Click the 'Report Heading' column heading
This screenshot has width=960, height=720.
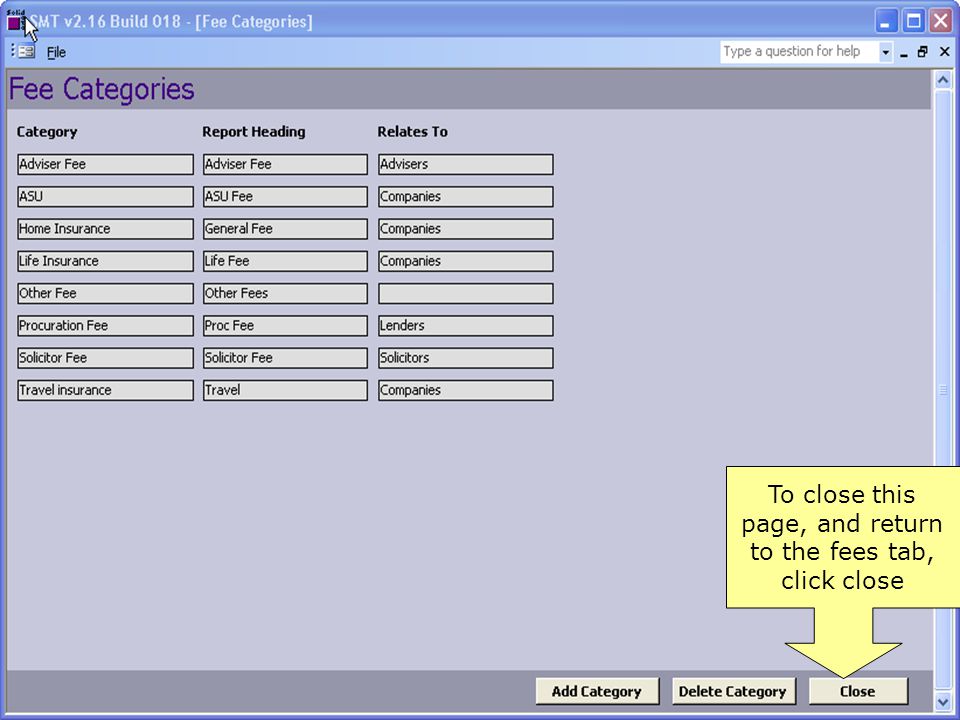253,132
